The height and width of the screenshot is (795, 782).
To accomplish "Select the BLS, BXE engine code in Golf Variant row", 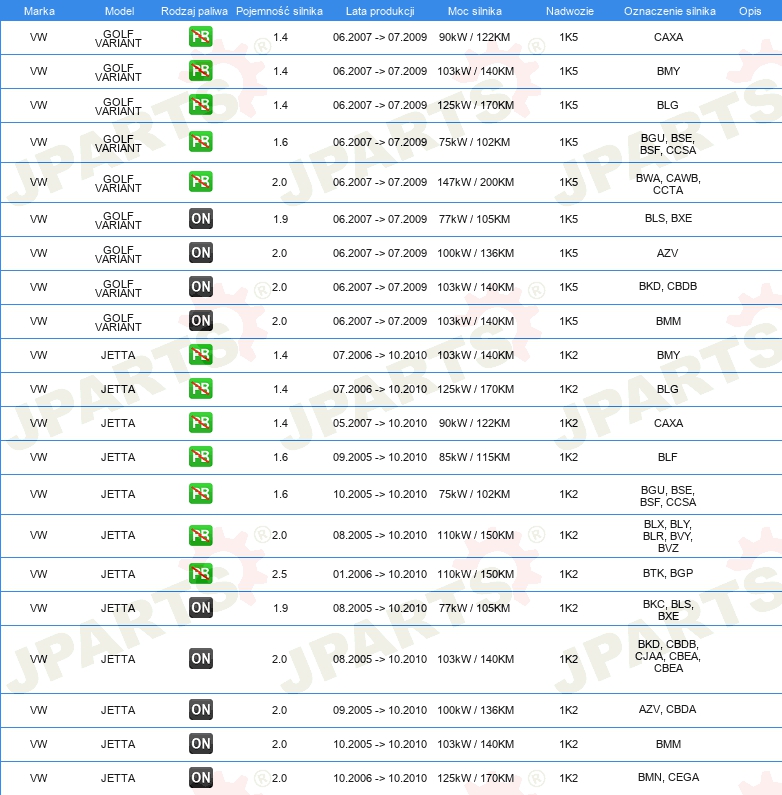I will (668, 218).
